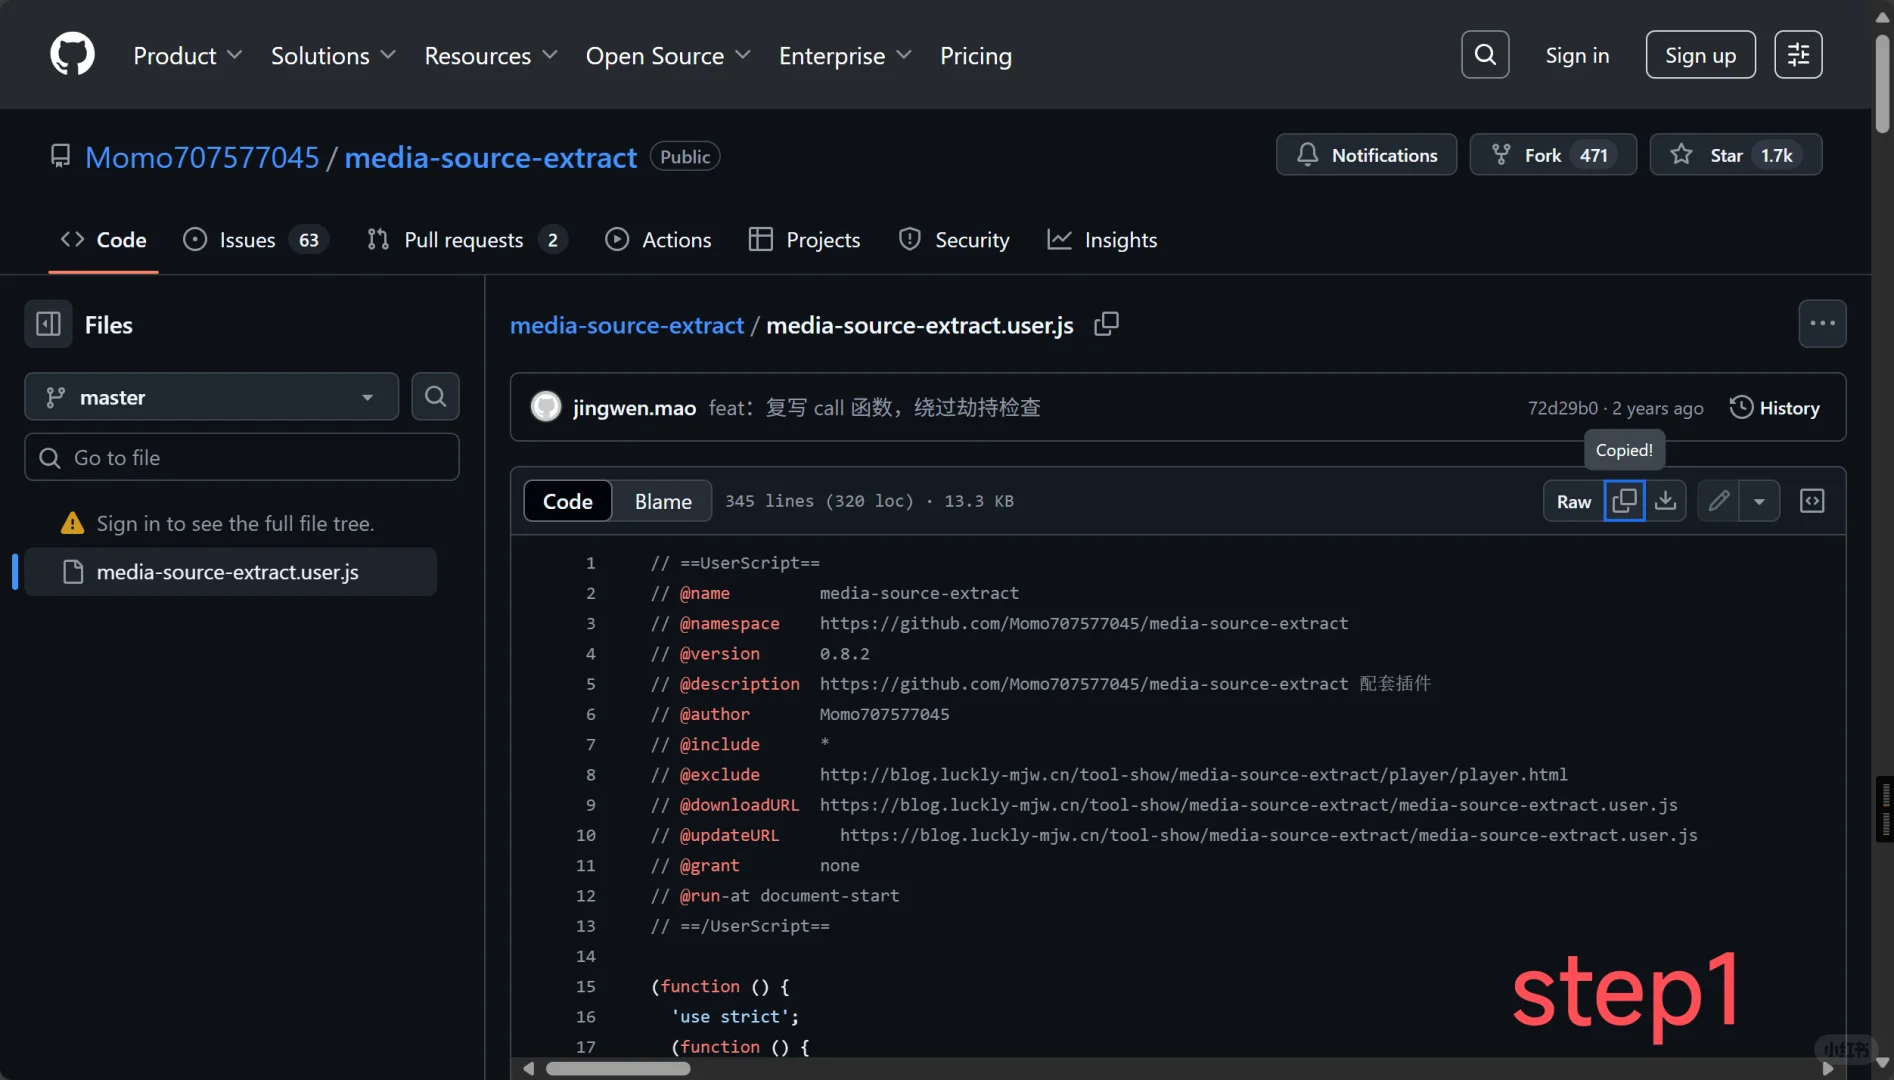This screenshot has height=1080, width=1894.
Task: Search files with magnifier button beside branch
Action: pos(435,397)
